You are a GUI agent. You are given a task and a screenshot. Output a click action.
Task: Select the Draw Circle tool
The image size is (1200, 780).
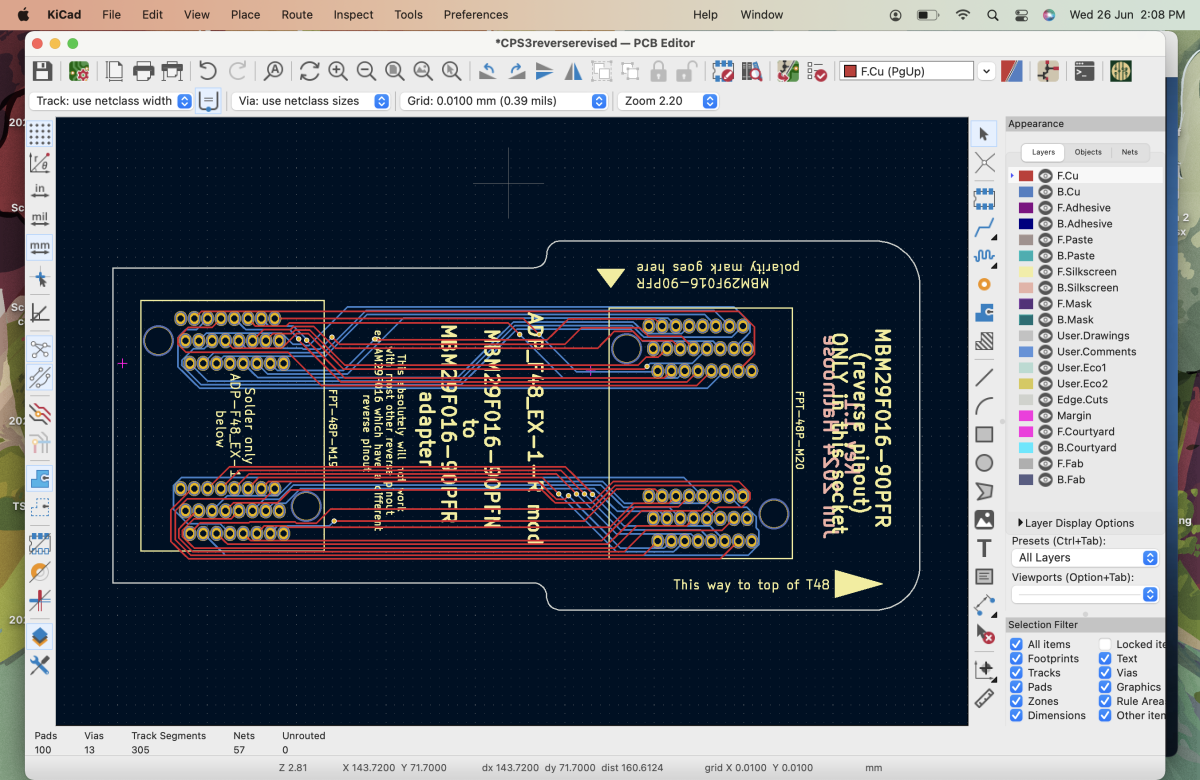tap(984, 463)
